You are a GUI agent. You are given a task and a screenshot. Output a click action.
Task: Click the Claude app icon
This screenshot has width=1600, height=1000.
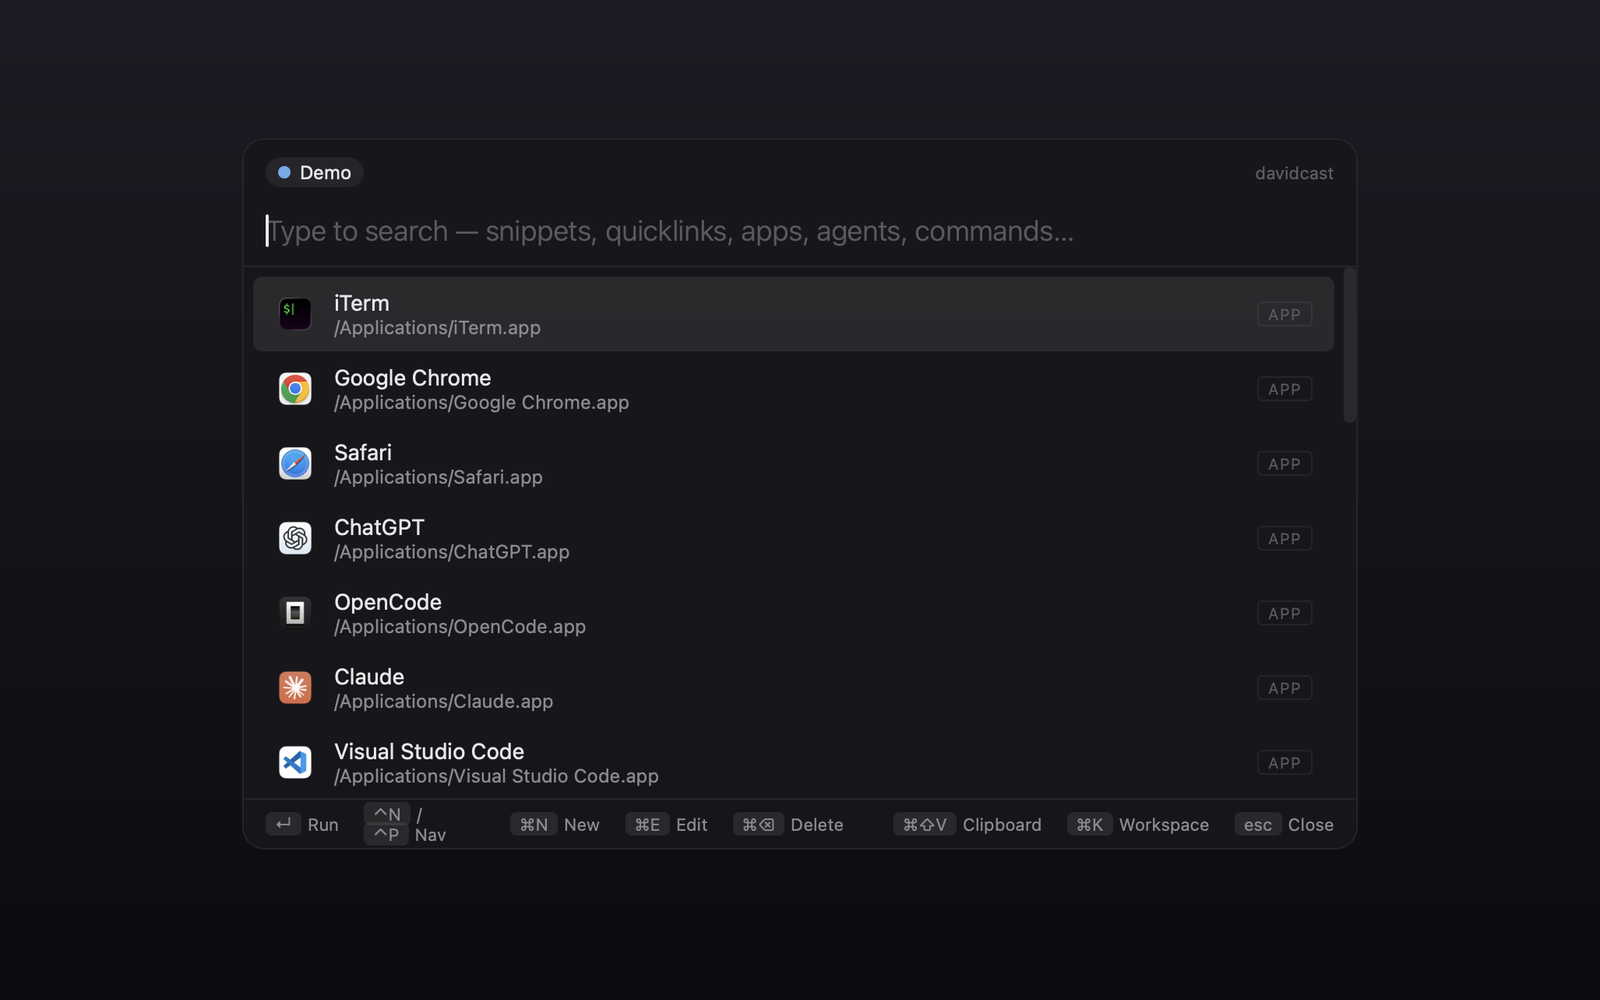click(x=295, y=688)
